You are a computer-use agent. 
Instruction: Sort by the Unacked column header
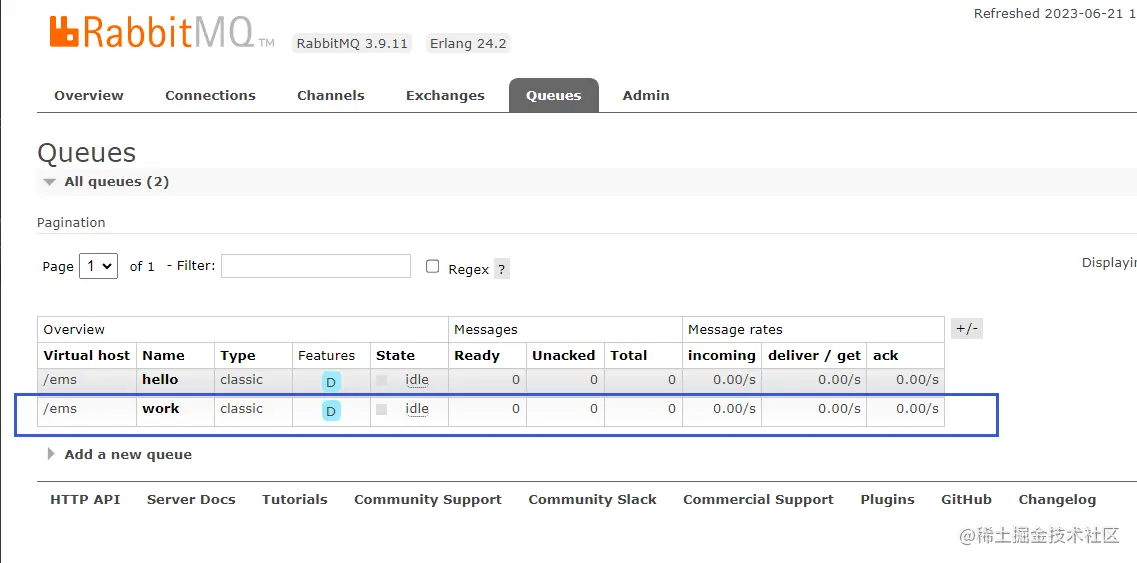coord(563,356)
